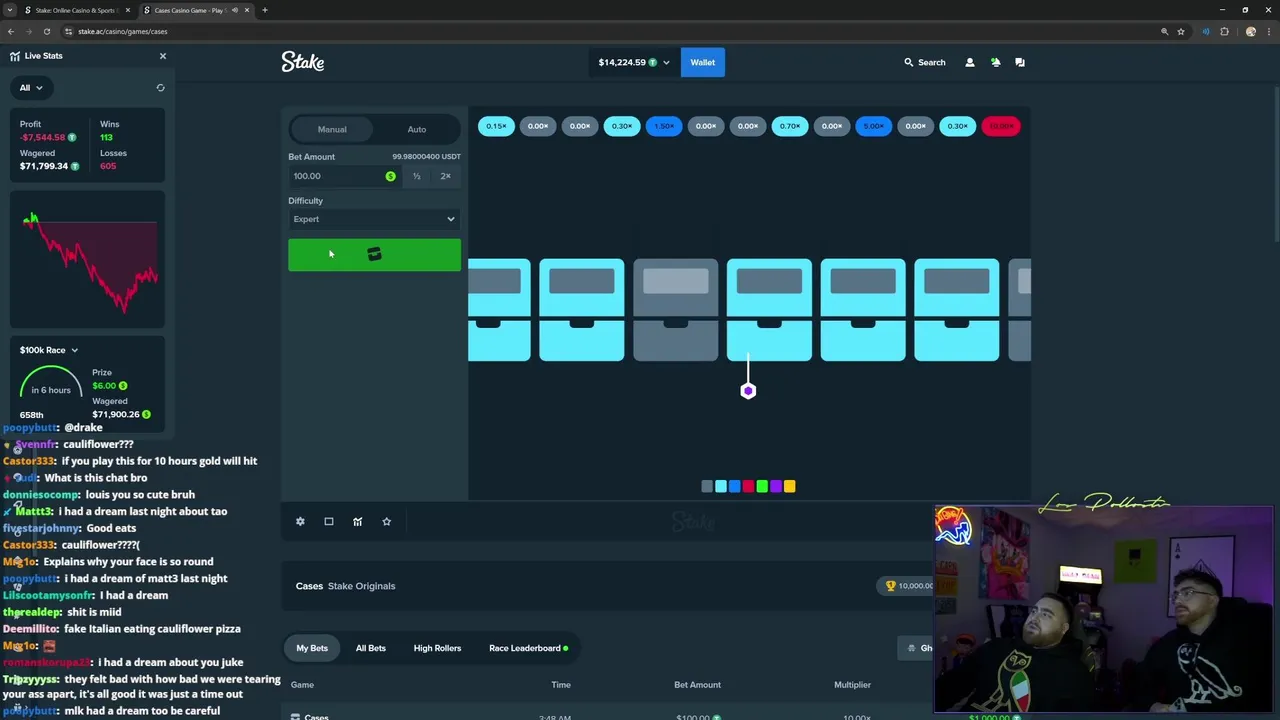Expand the $100k Race dropdown
The image size is (1280, 720).
click(49, 350)
